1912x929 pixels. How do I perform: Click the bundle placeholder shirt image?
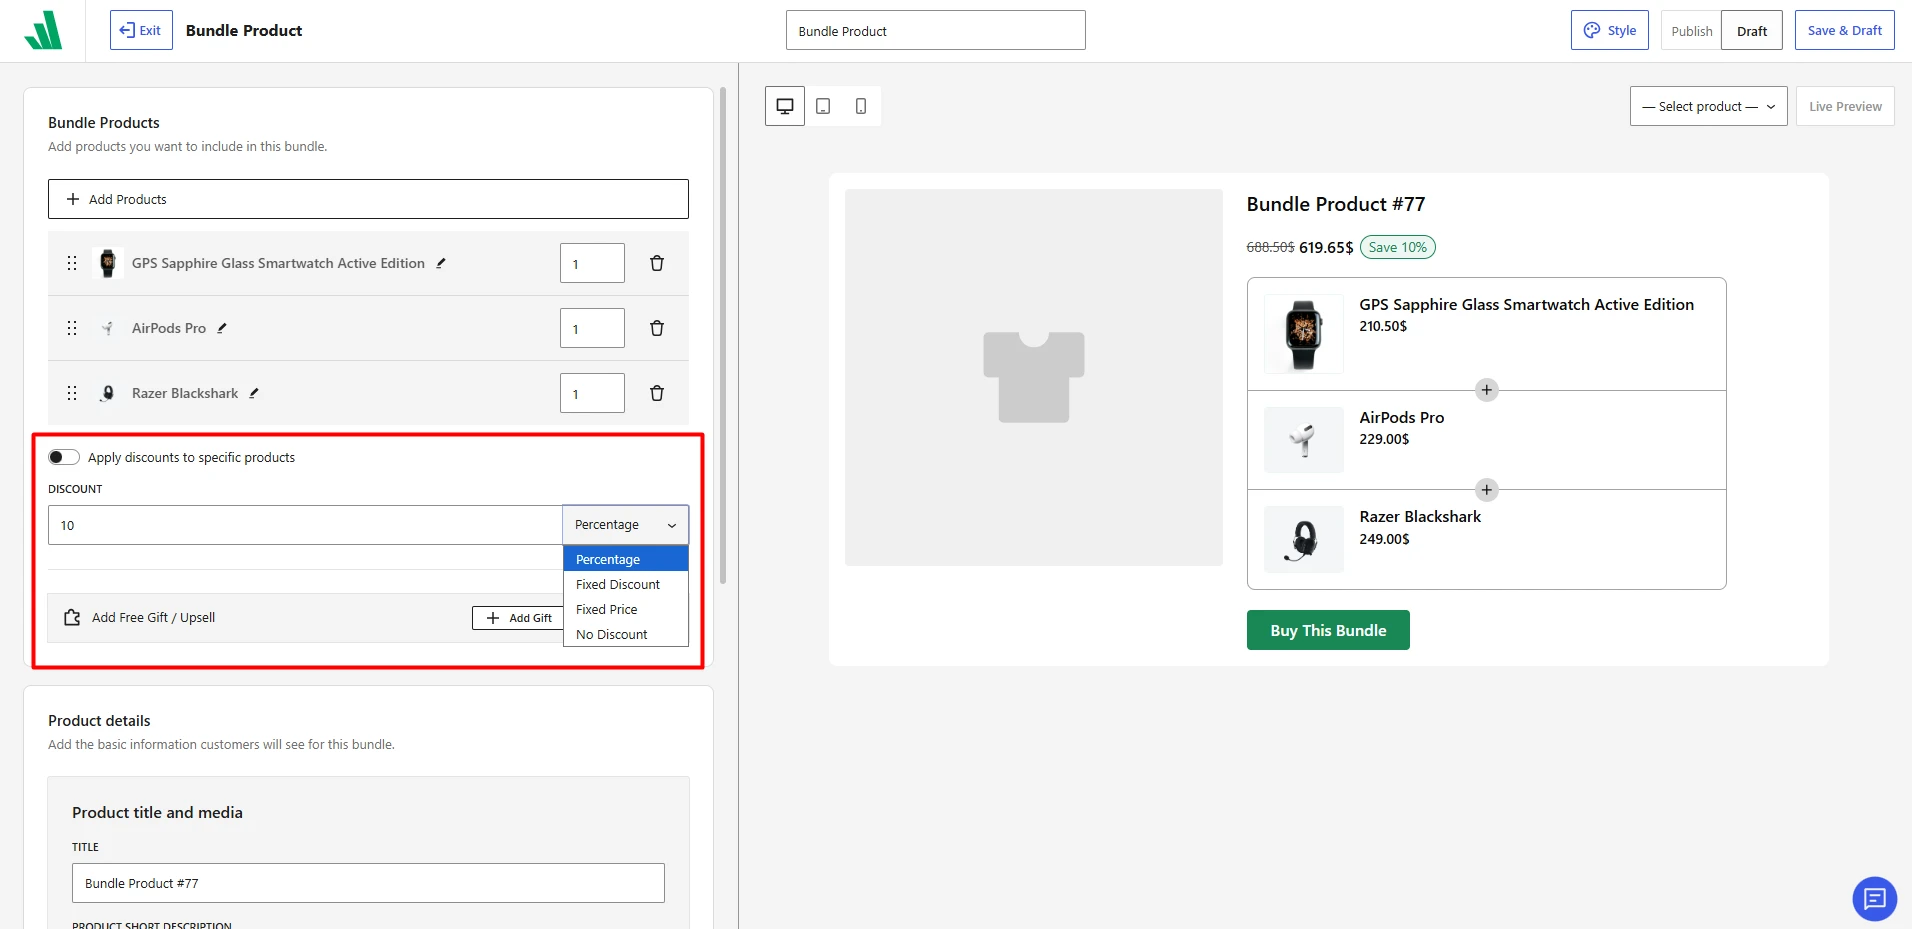tap(1034, 377)
